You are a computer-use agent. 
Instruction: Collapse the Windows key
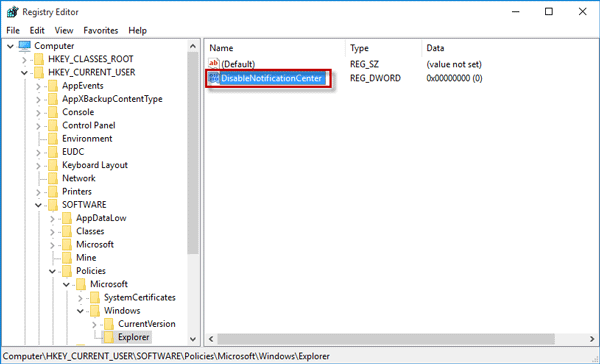coord(80,311)
